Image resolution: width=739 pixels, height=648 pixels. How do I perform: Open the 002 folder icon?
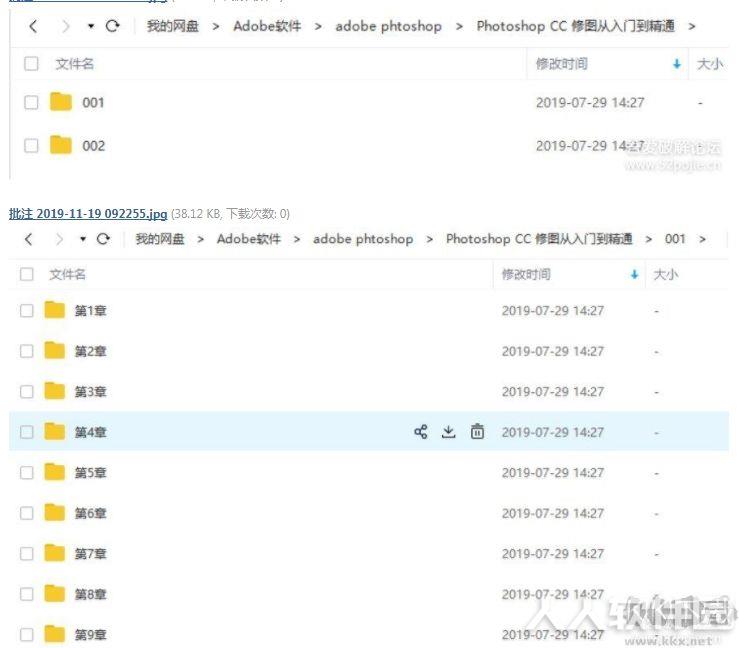[61, 145]
